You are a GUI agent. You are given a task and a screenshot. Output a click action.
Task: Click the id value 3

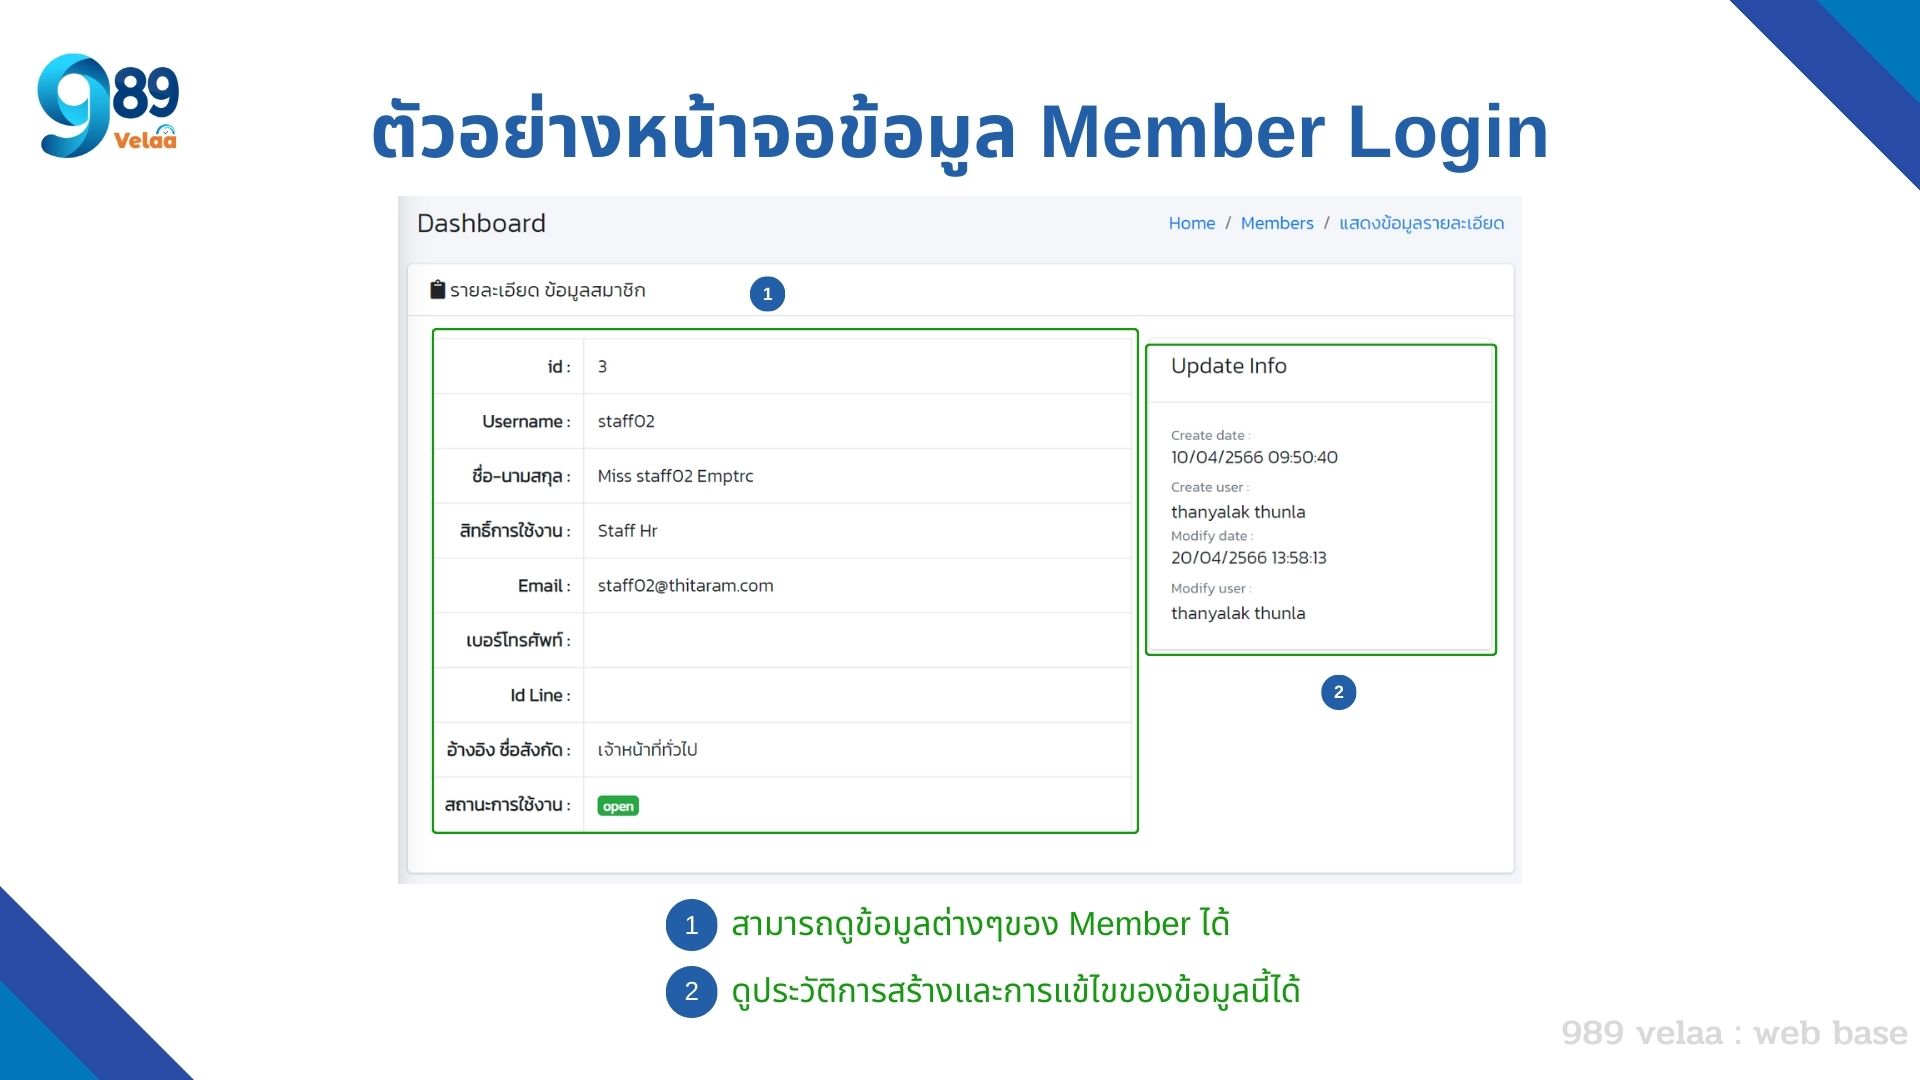(602, 367)
